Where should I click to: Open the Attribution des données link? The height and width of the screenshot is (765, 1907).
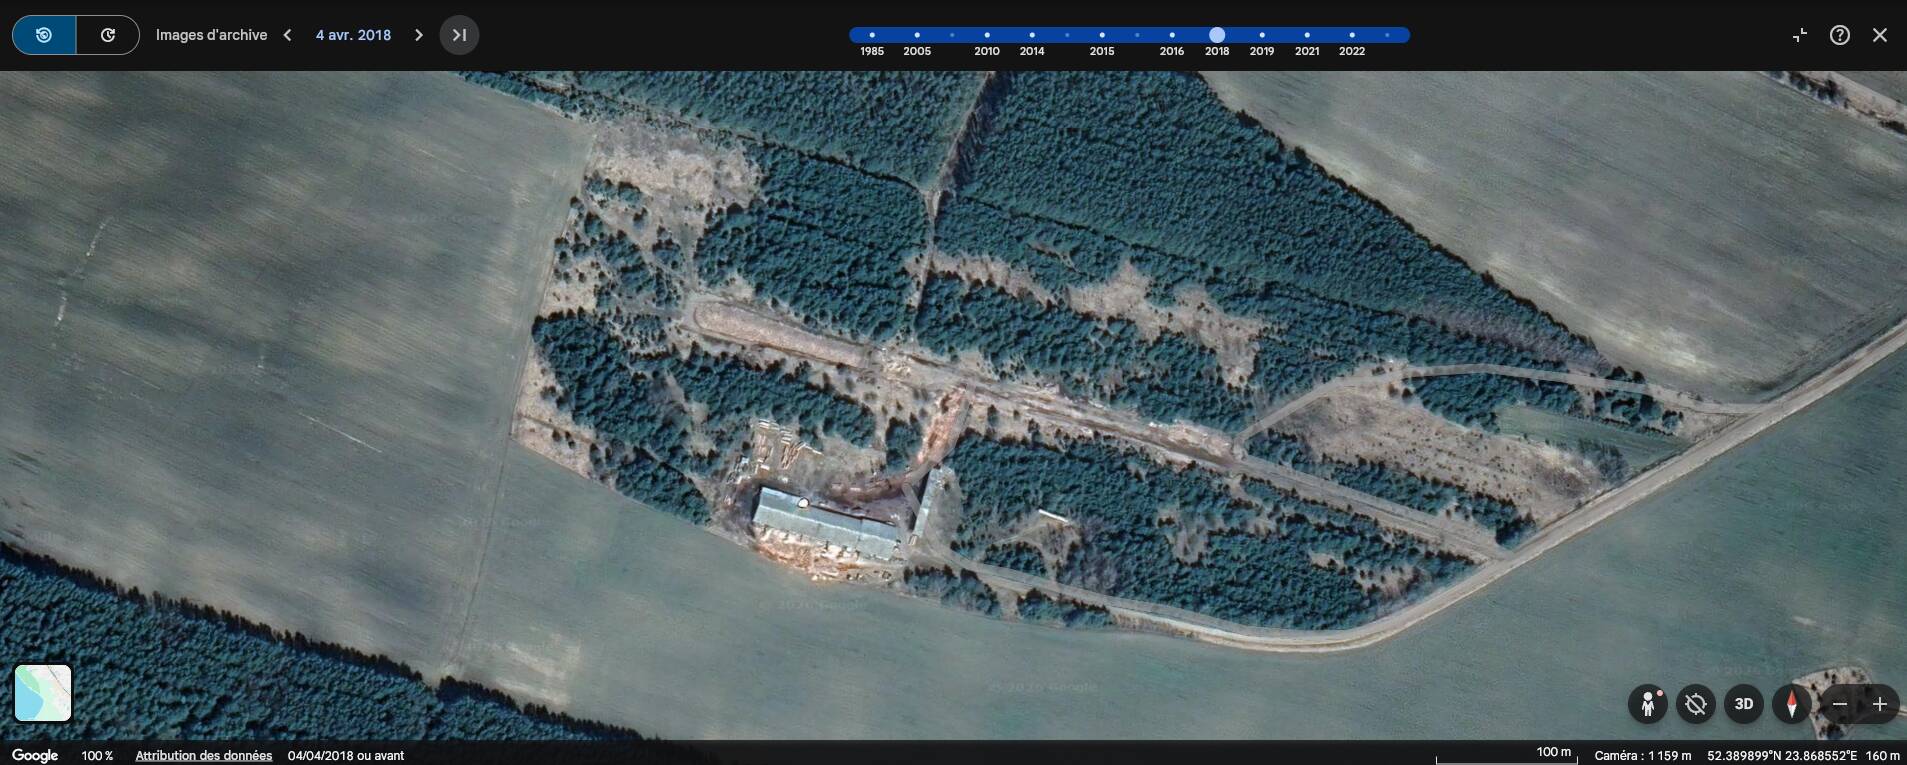(204, 755)
